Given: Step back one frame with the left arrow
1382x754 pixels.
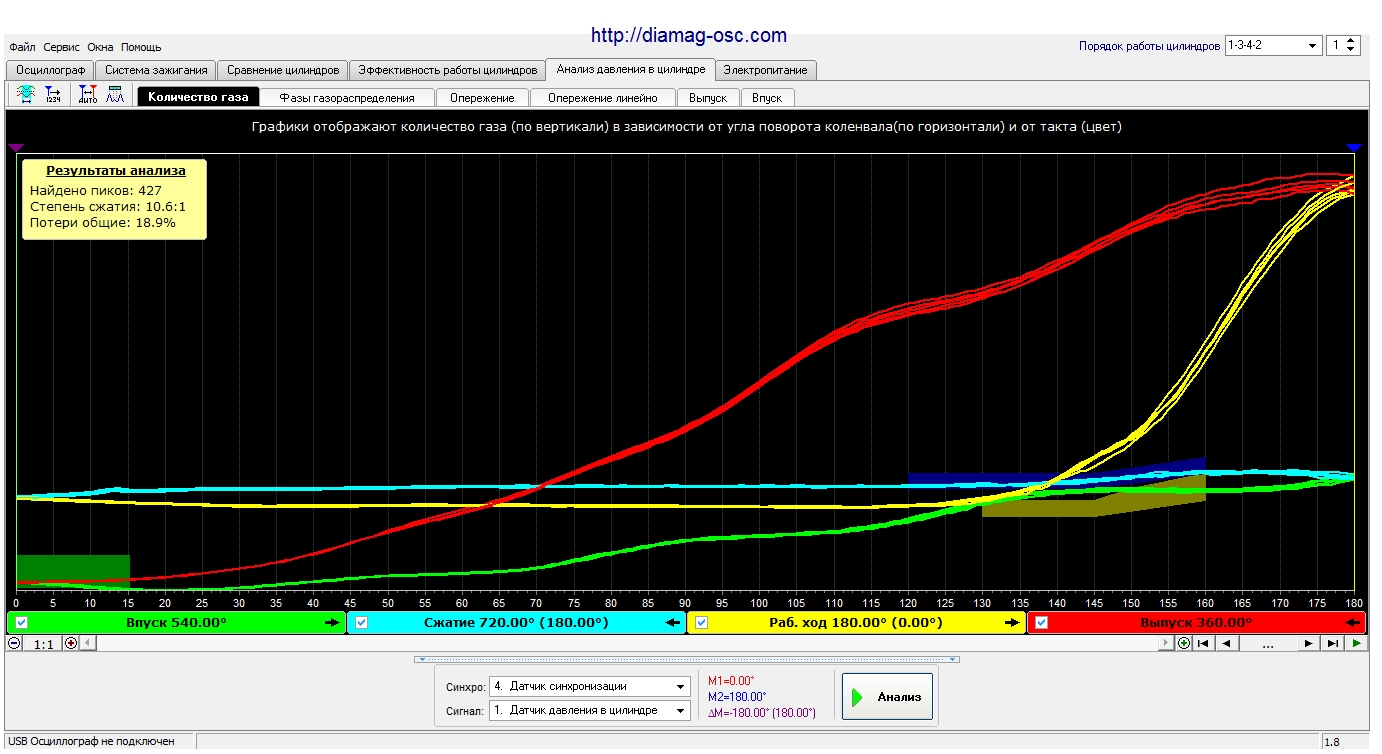Looking at the screenshot, I should [x=1227, y=643].
